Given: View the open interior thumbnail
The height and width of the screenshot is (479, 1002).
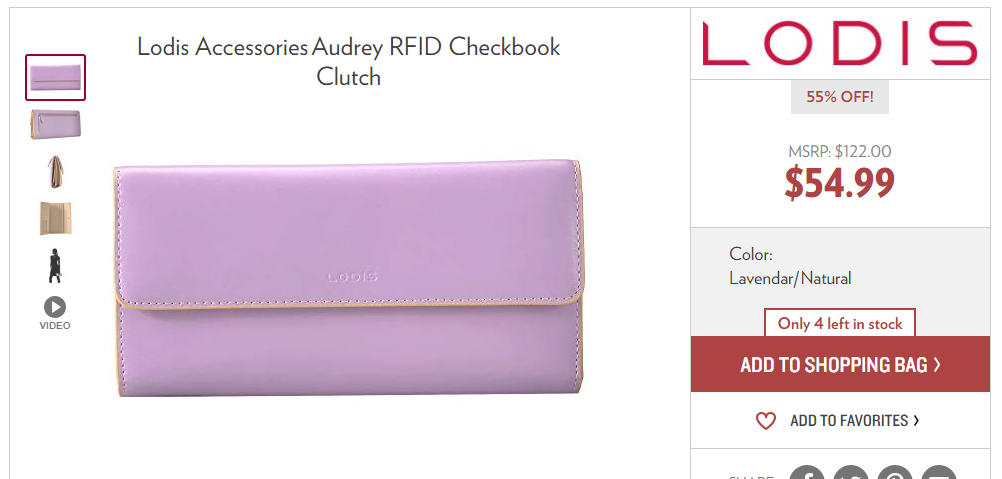Looking at the screenshot, I should pyautogui.click(x=56, y=218).
